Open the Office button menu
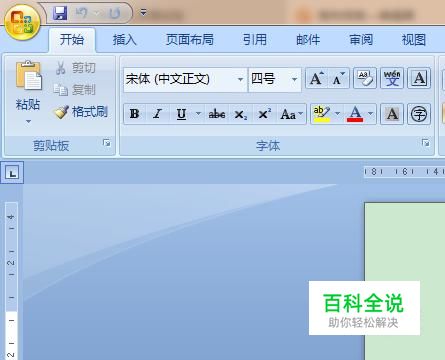This screenshot has width=445, height=360. coord(22,23)
